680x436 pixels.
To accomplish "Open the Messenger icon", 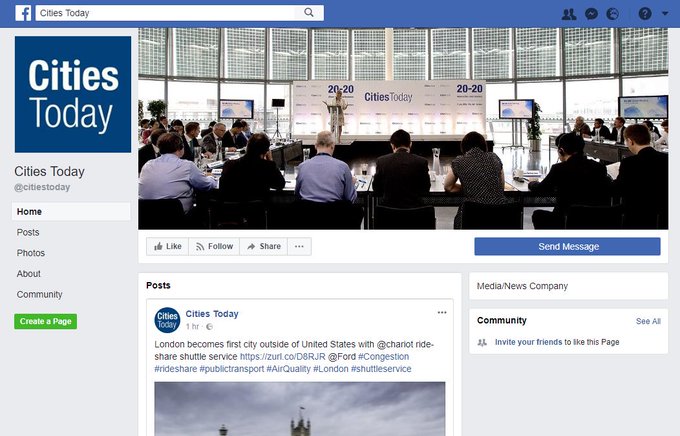I will (x=592, y=14).
